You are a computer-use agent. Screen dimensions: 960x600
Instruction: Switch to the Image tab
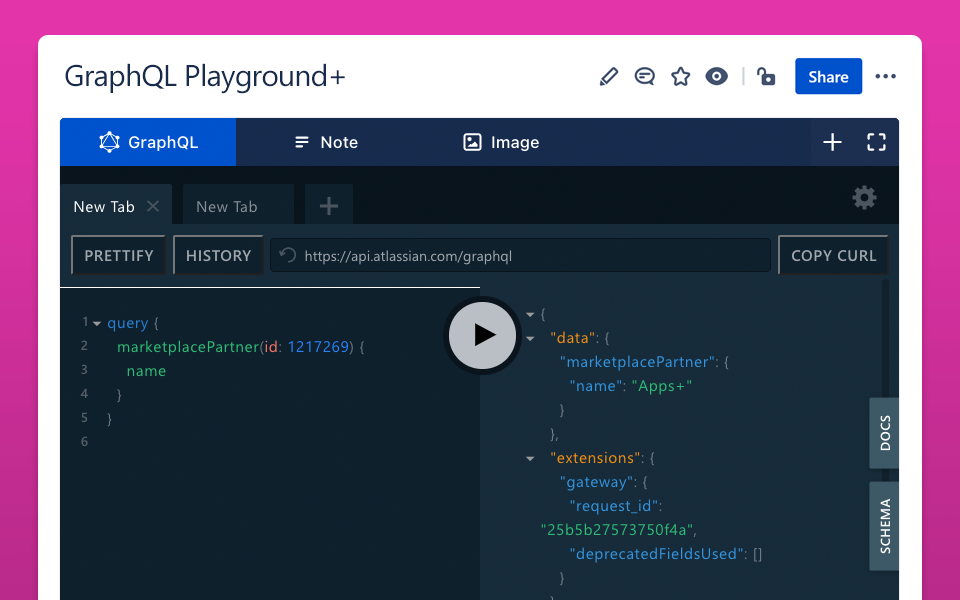point(501,142)
